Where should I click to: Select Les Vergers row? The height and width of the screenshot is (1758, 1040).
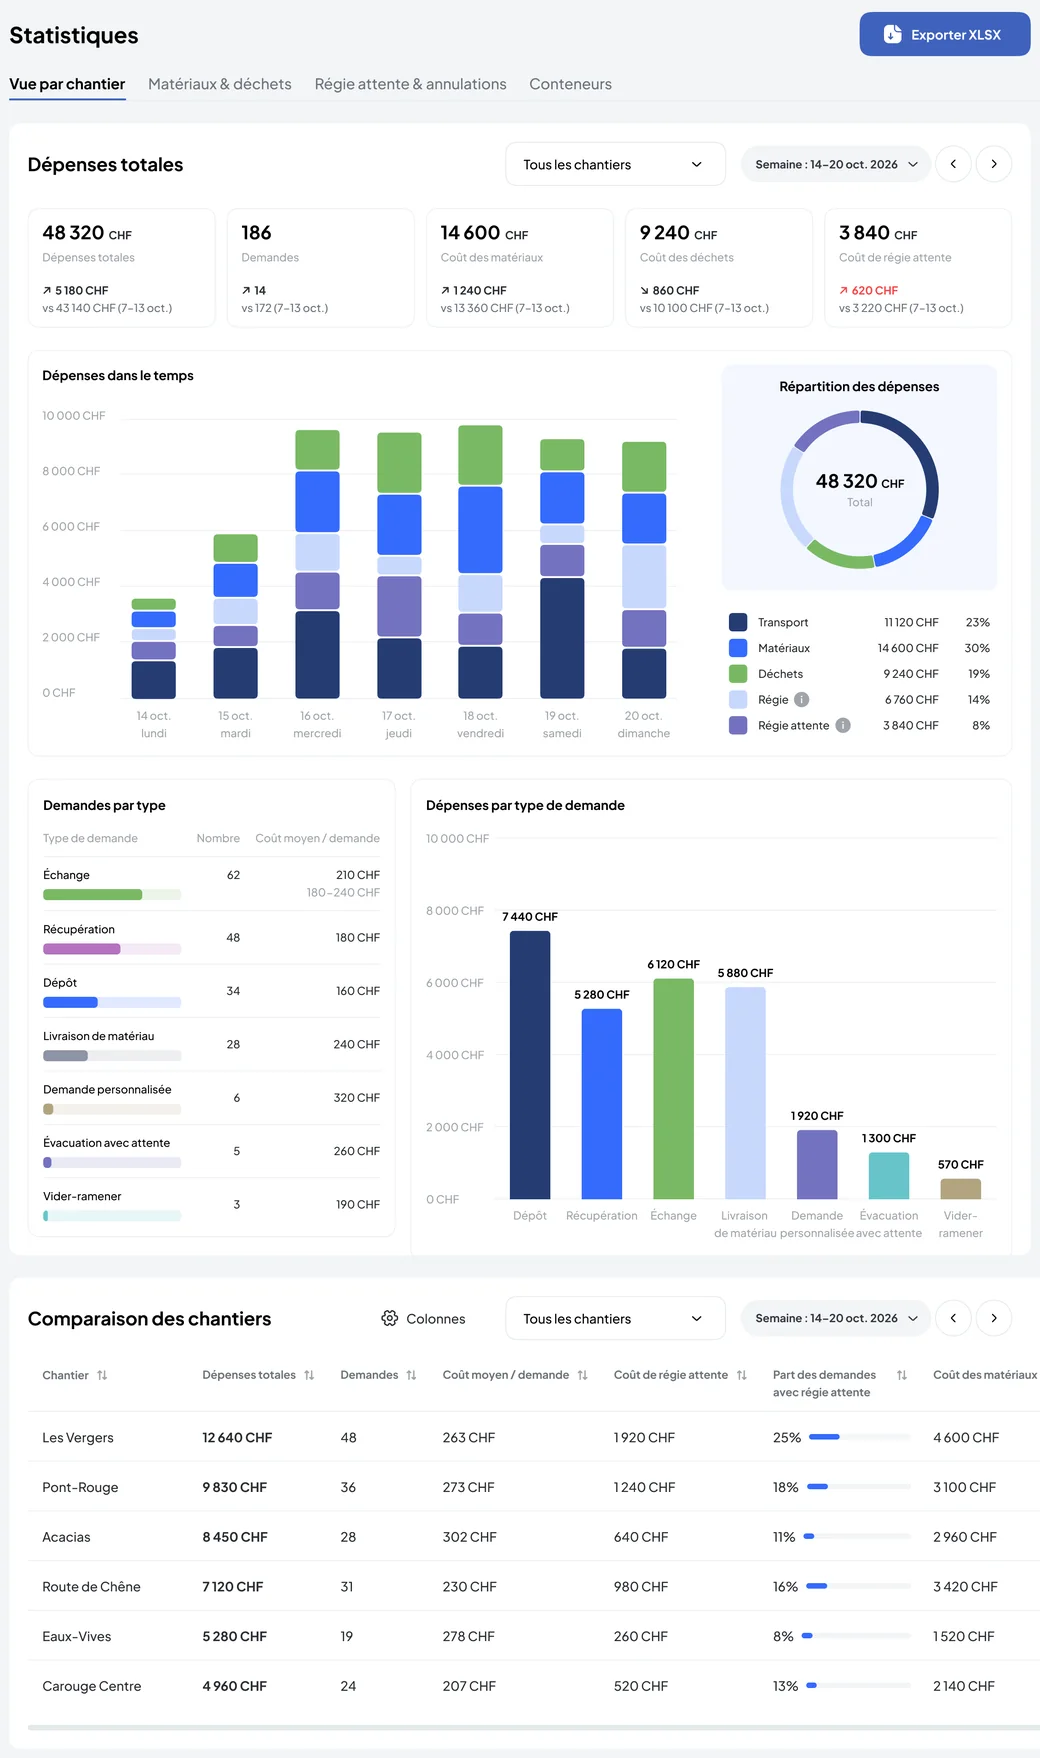(534, 1437)
